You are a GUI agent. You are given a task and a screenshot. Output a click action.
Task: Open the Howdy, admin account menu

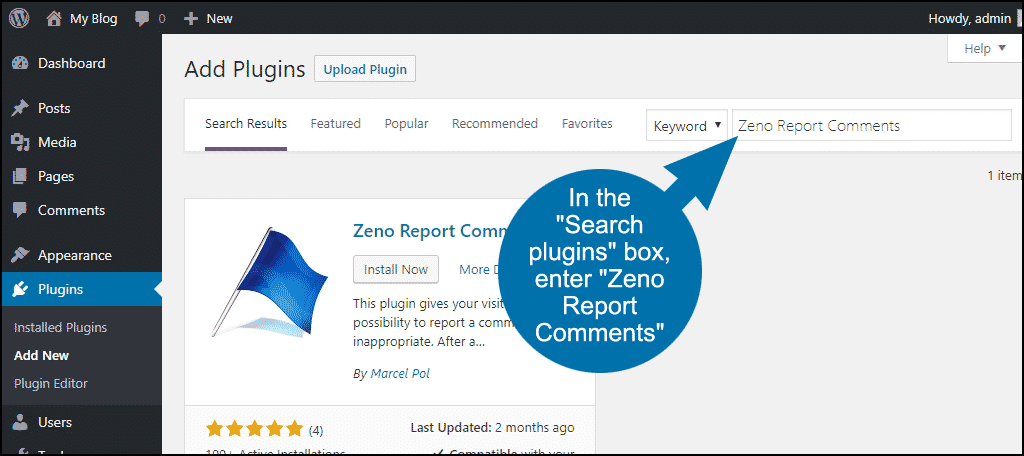(969, 19)
